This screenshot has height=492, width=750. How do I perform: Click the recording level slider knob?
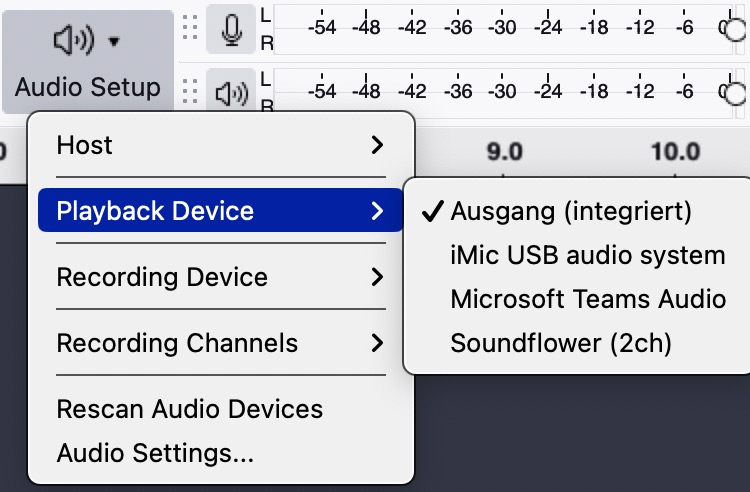735,29
